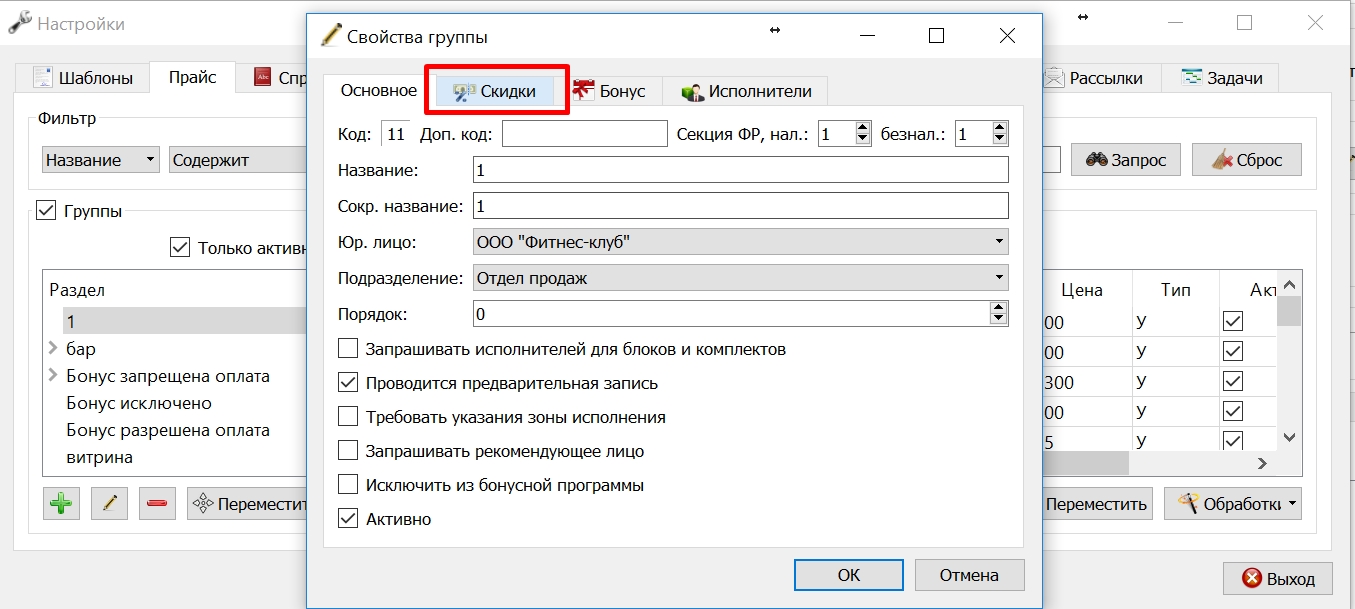Open the Обработки dropdown button
The image size is (1355, 609).
(x=1232, y=503)
